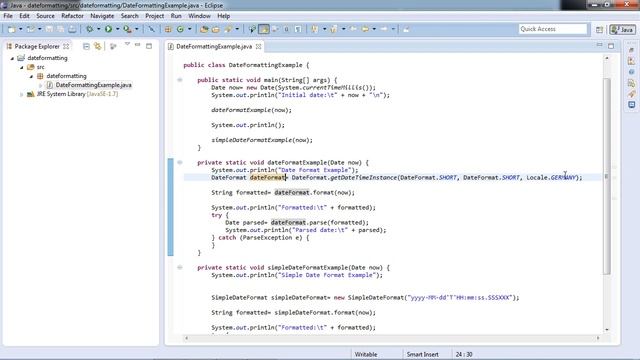This screenshot has height=360, width=640.
Task: Click the Quick Access search field
Action: pyautogui.click(x=553, y=29)
